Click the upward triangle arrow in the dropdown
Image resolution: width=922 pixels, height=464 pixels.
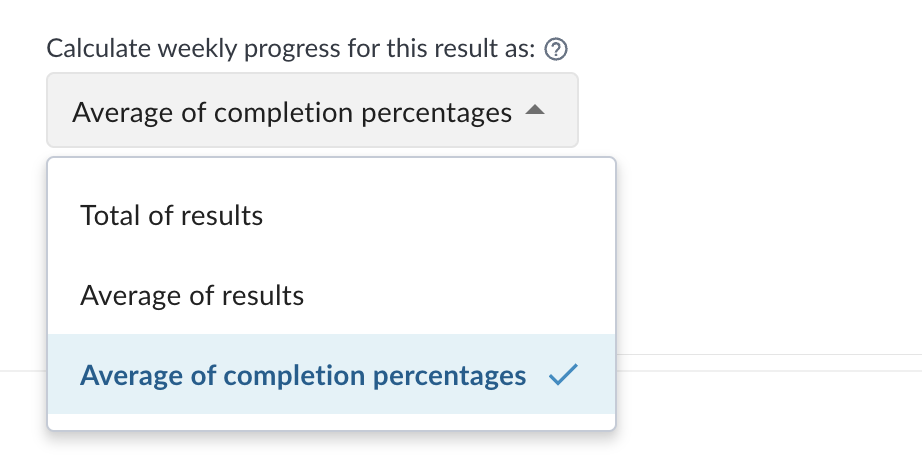click(x=535, y=109)
